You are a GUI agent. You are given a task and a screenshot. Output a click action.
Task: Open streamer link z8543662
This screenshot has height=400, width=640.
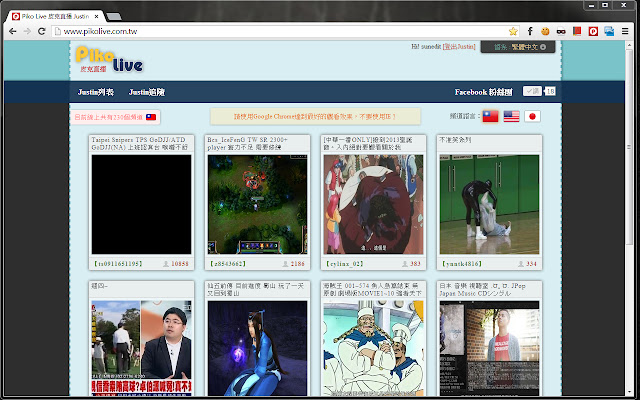(227, 264)
